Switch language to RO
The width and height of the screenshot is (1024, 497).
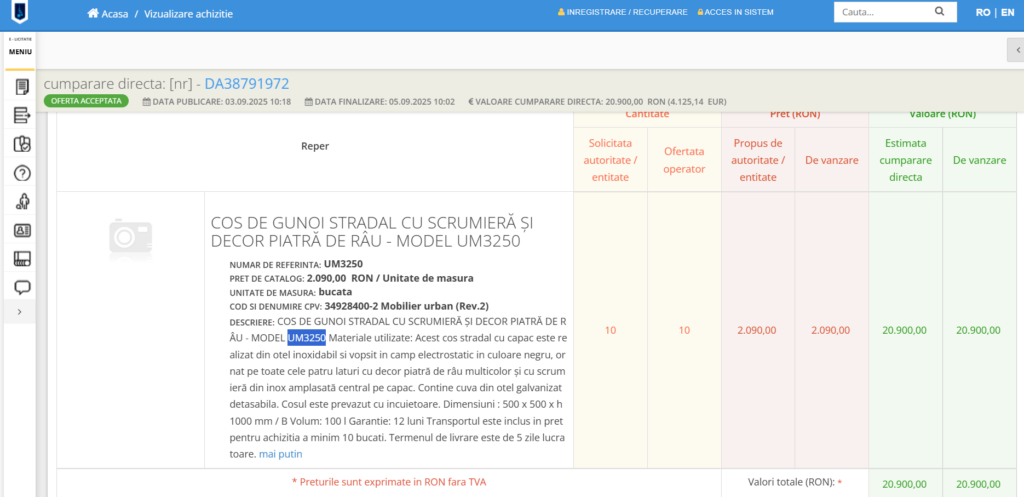[982, 13]
